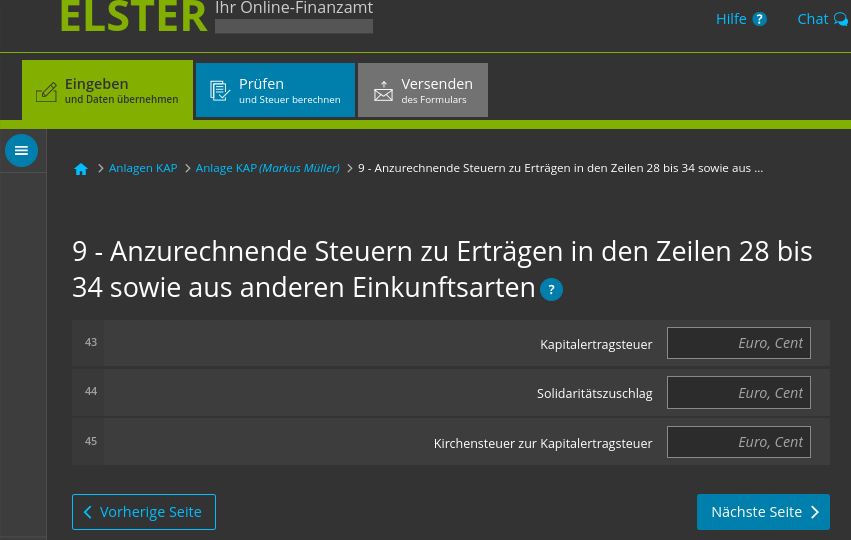The width and height of the screenshot is (851, 540).
Task: Click the right chevron in Nächste Seite
Action: click(815, 512)
